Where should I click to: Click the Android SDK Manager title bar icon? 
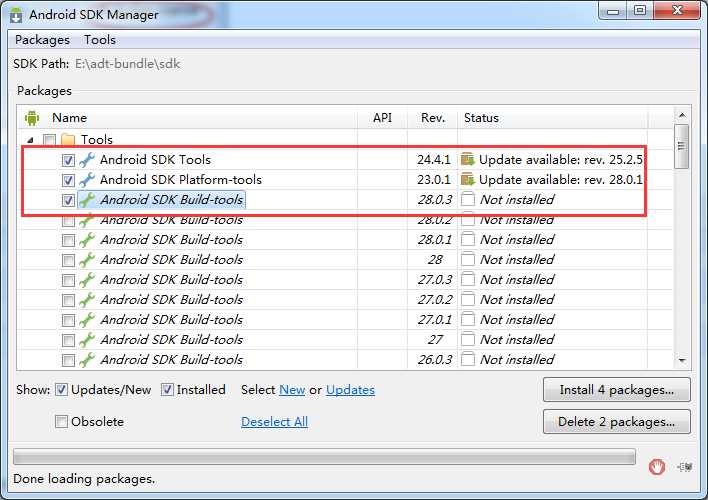16,15
